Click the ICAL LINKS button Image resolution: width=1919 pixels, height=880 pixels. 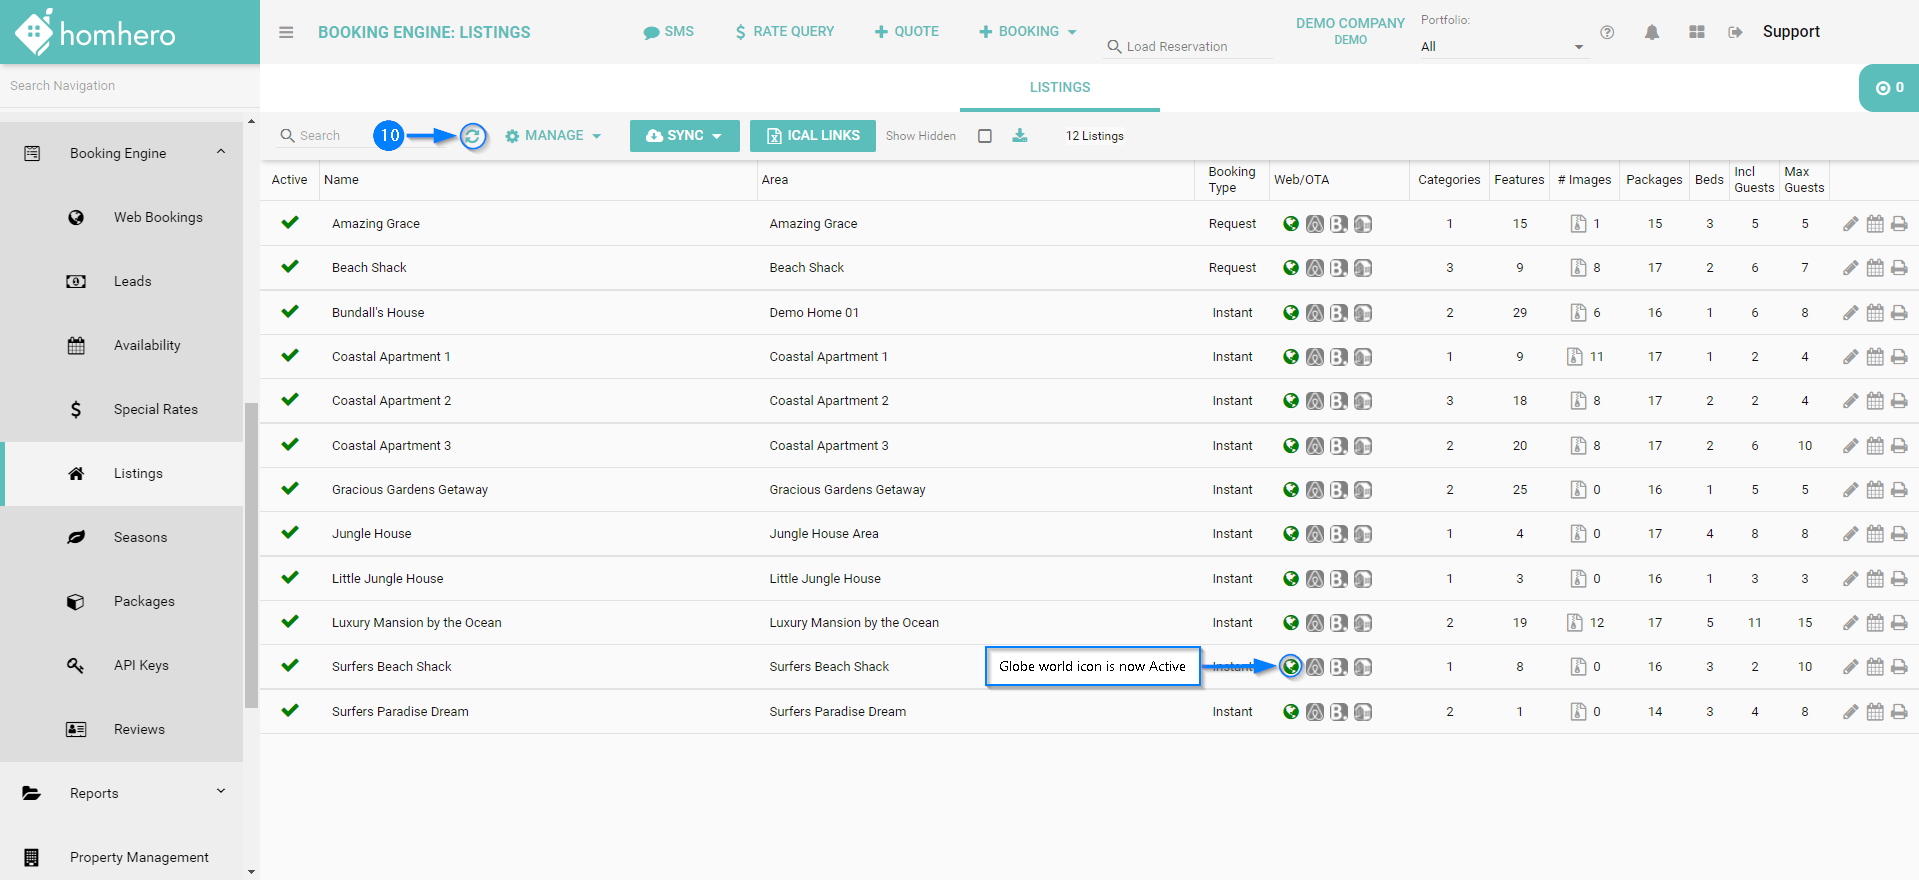(x=812, y=136)
